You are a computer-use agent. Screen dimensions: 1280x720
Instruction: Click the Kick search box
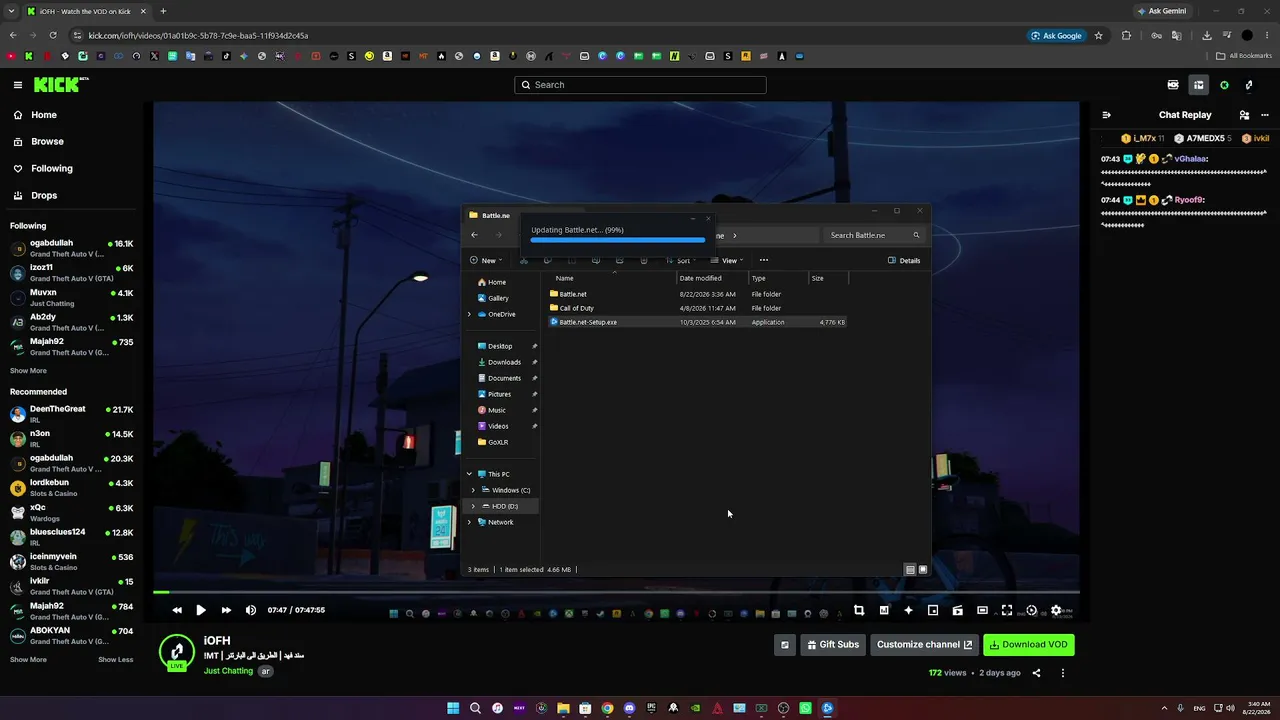coord(640,85)
